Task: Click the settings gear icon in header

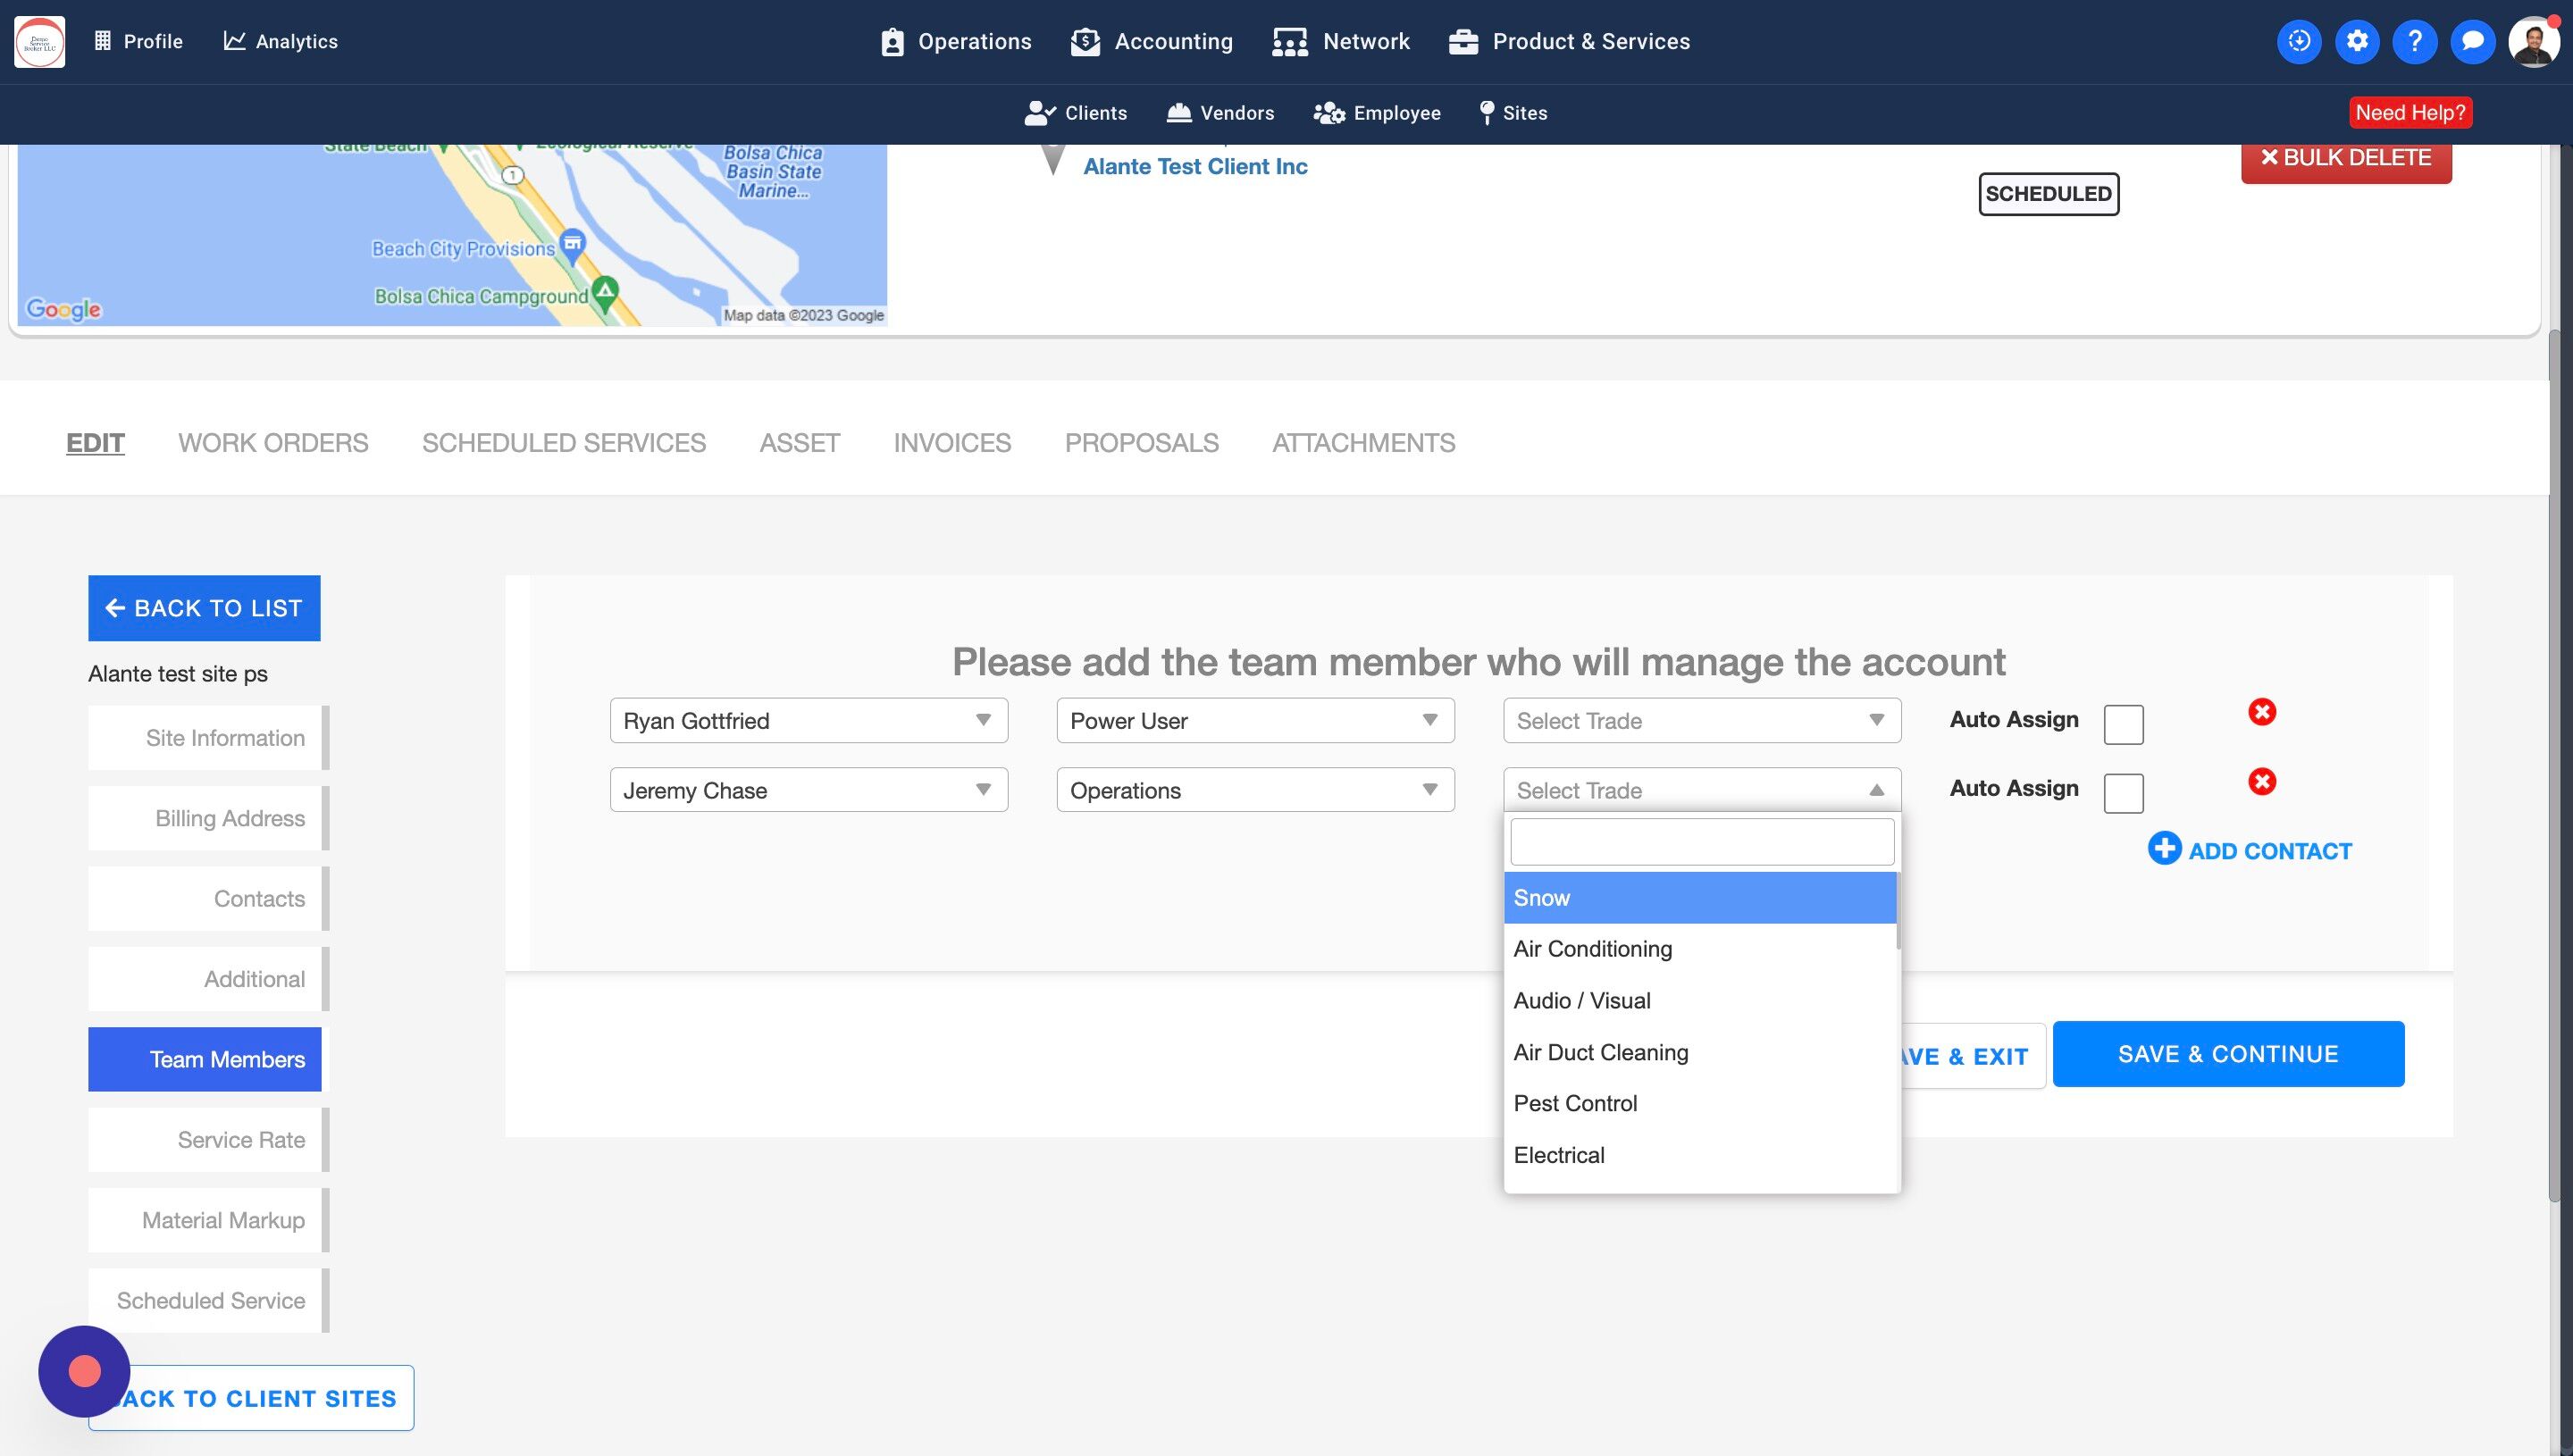Action: pyautogui.click(x=2357, y=41)
